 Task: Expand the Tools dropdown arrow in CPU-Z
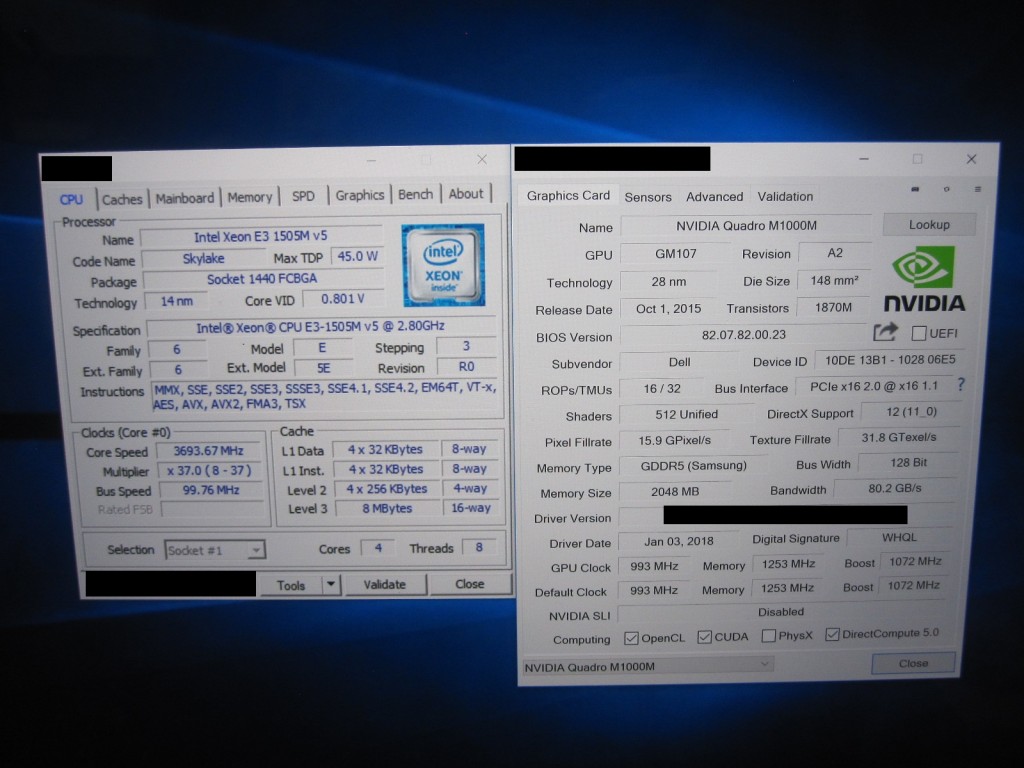[331, 584]
